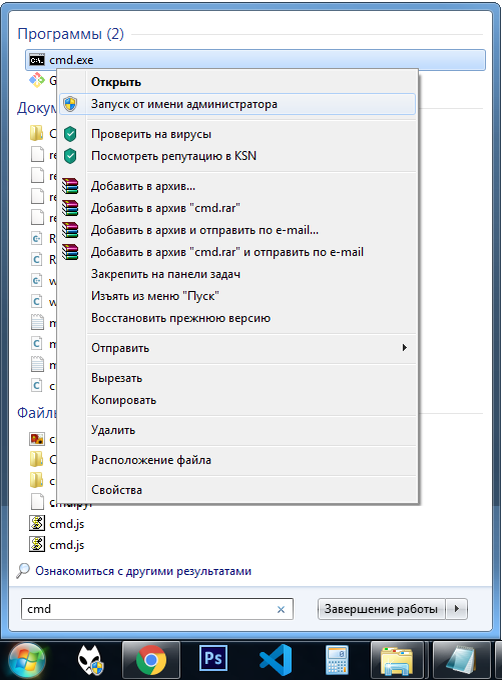502x680 pixels.
Task: Select Запуск от имени администратора
Action: (238, 104)
